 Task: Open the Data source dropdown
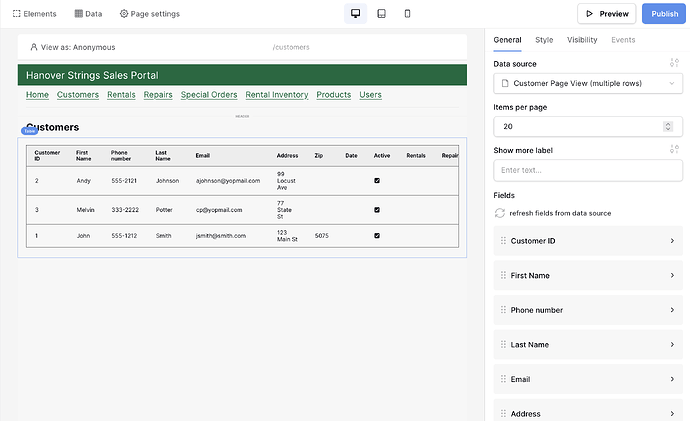tap(588, 84)
